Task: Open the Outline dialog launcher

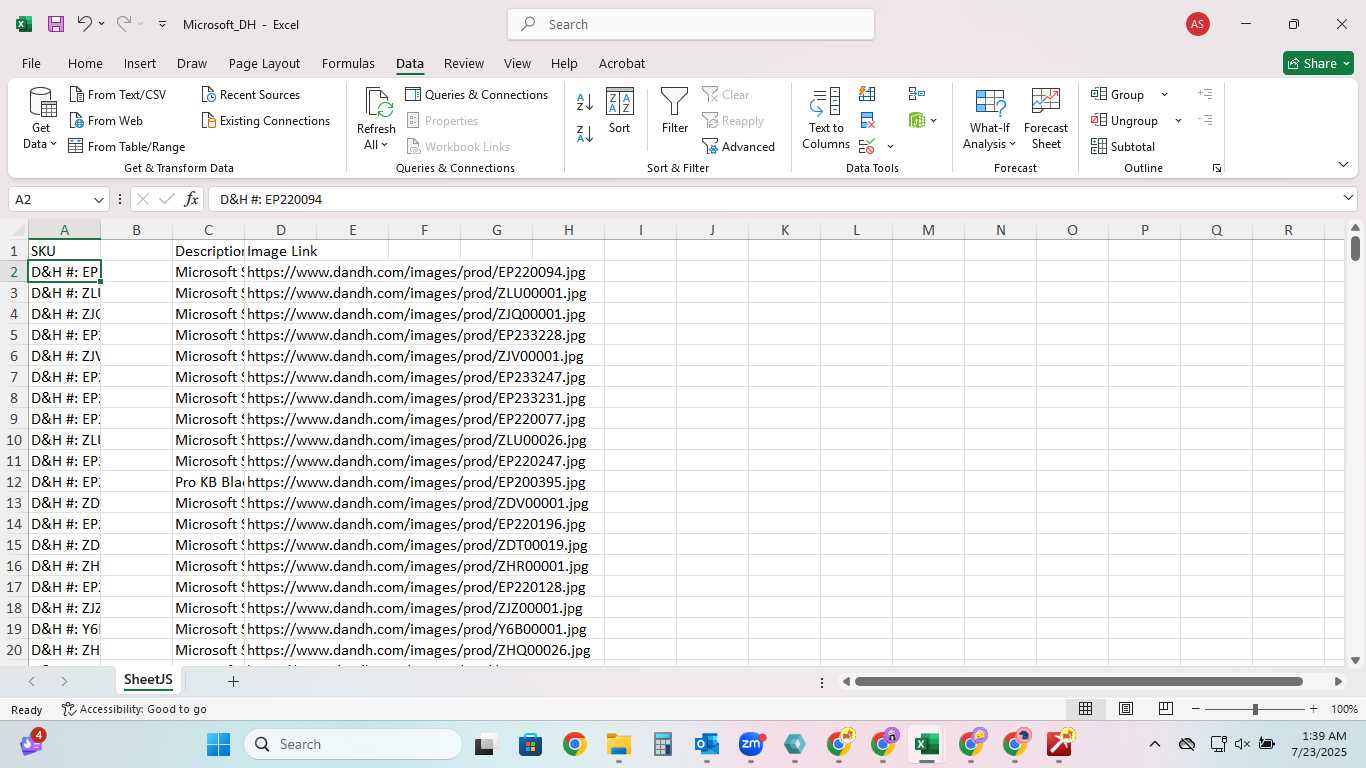Action: tap(1217, 168)
